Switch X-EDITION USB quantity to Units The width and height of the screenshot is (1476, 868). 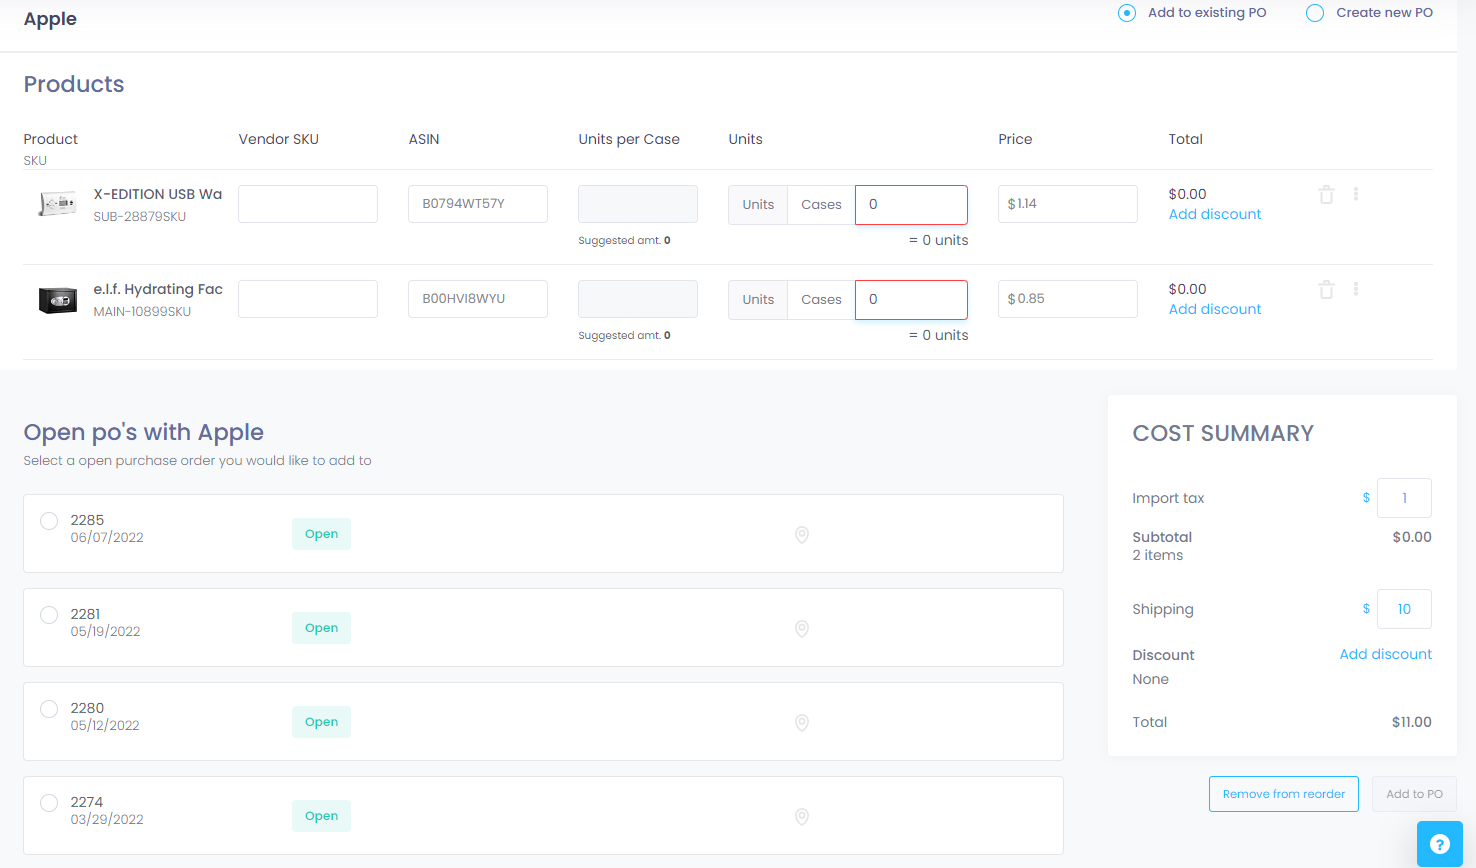coord(758,205)
